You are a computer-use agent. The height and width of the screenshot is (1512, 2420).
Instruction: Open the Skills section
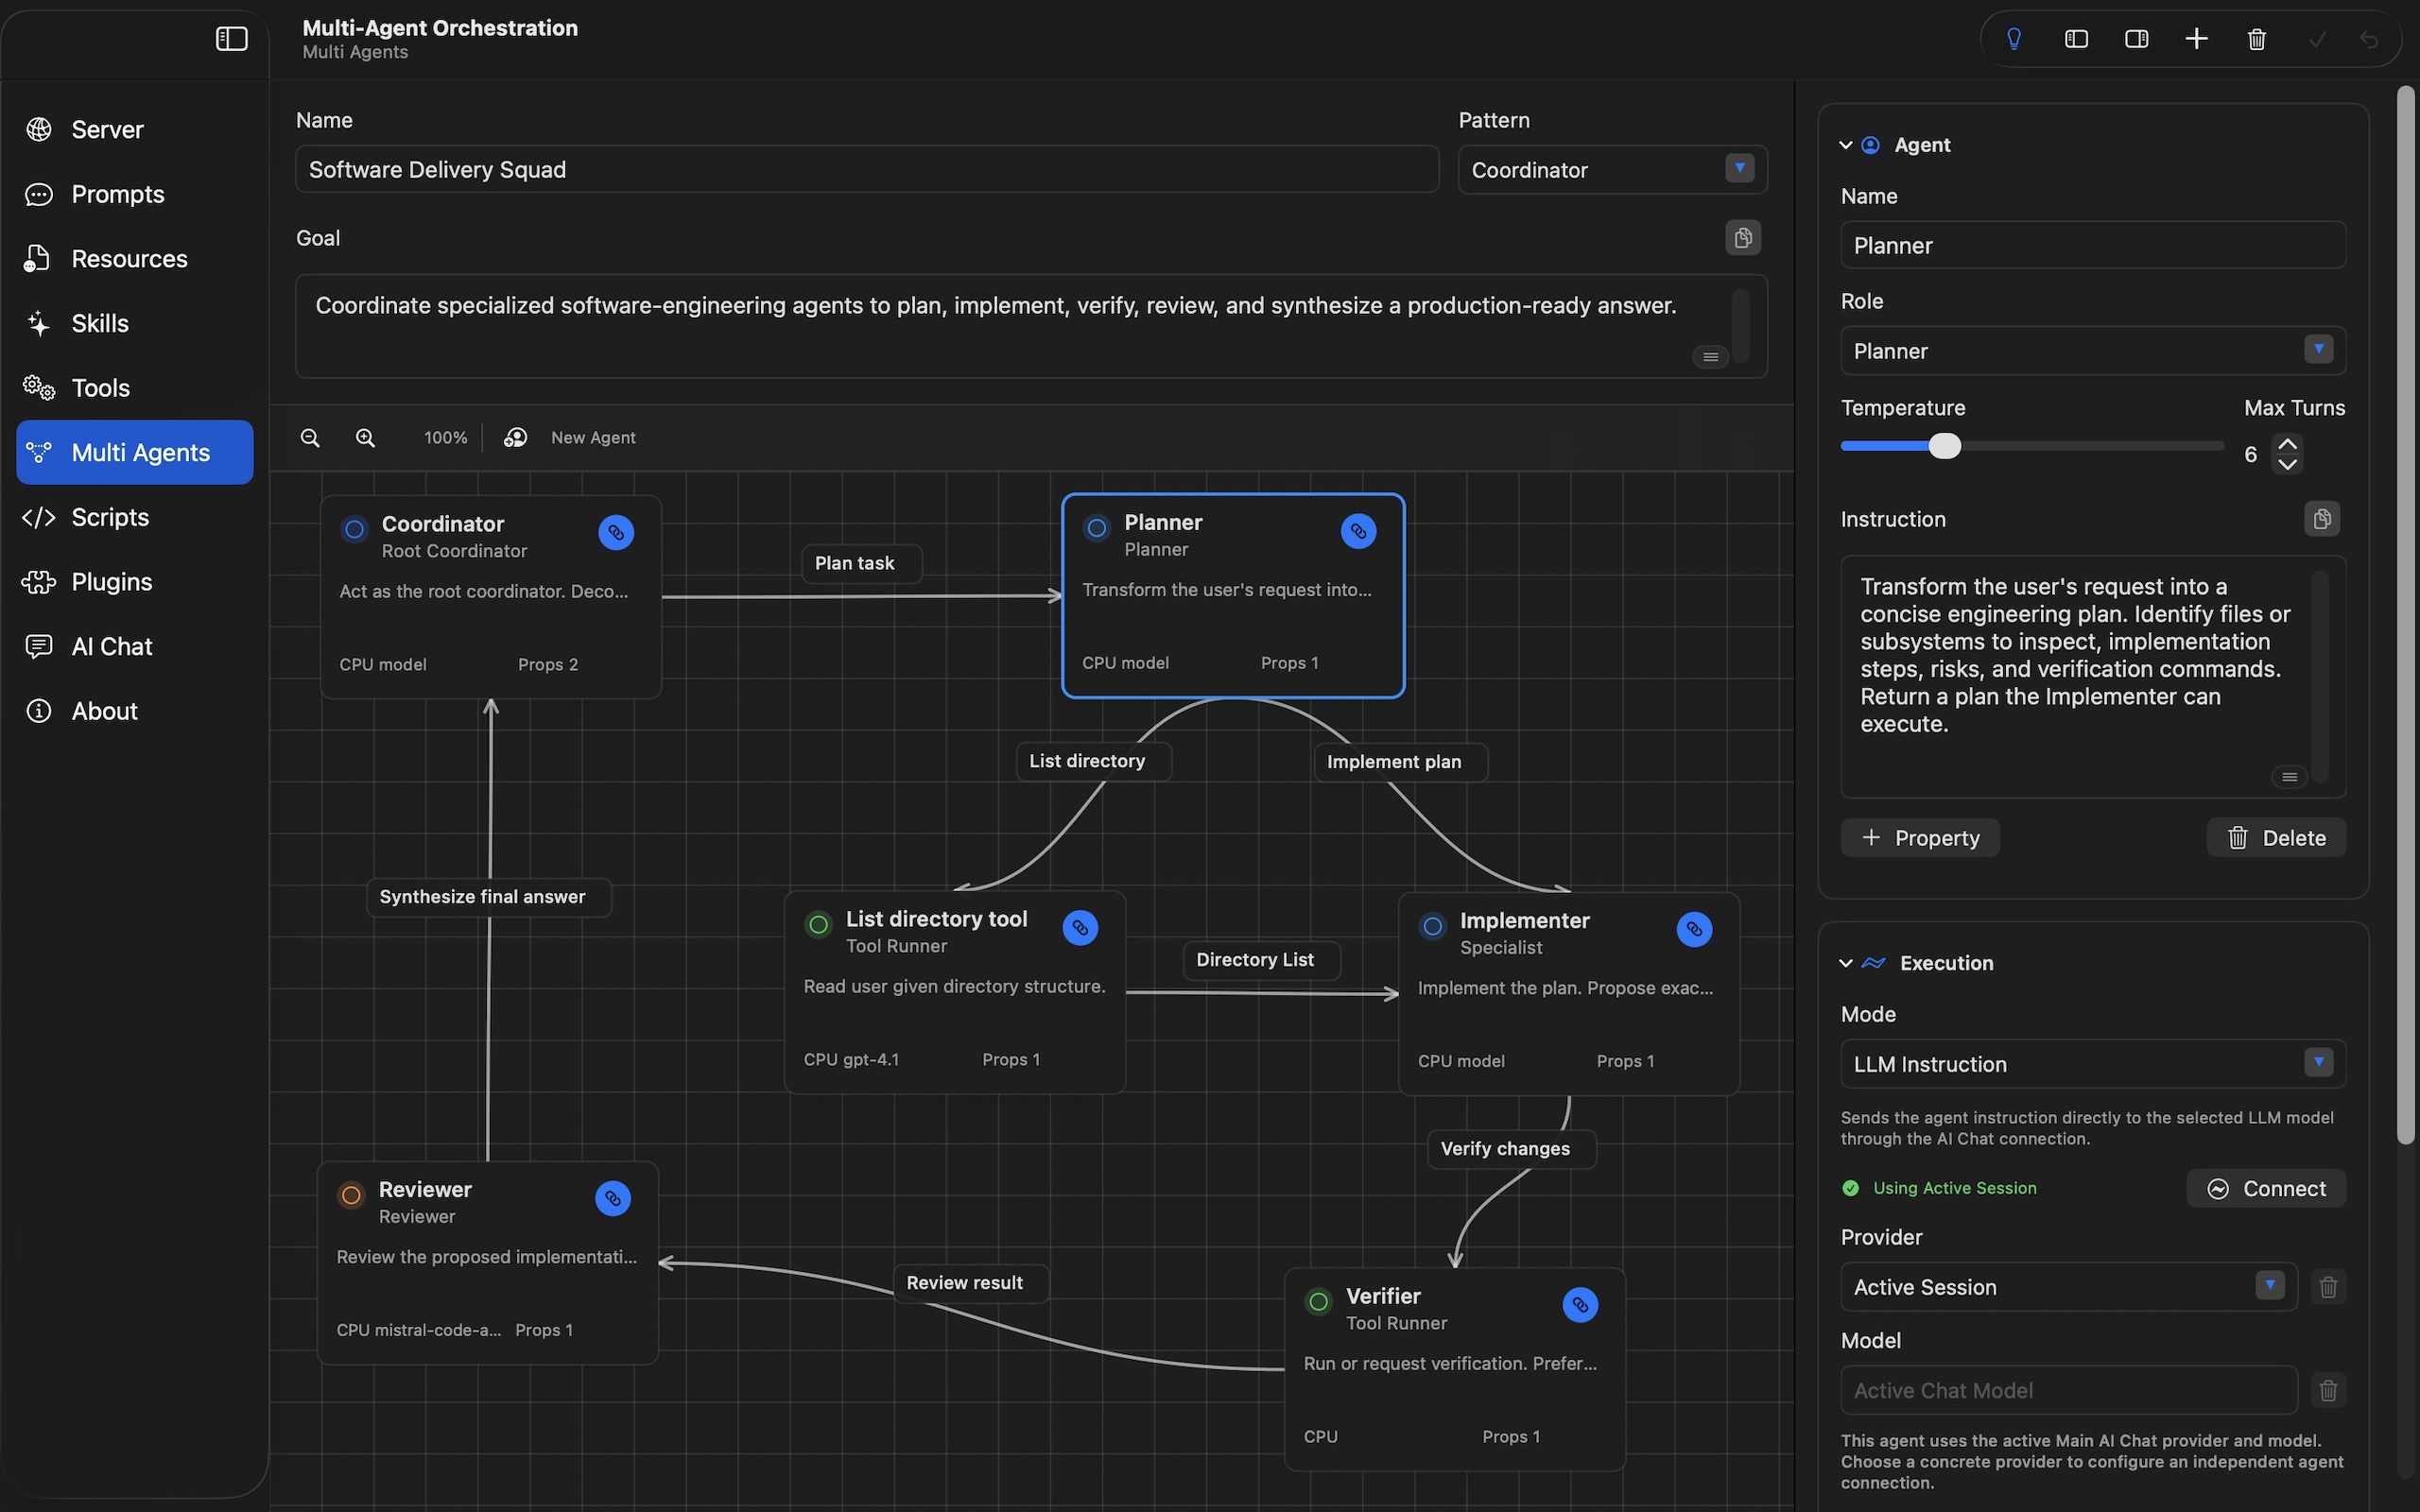click(135, 323)
